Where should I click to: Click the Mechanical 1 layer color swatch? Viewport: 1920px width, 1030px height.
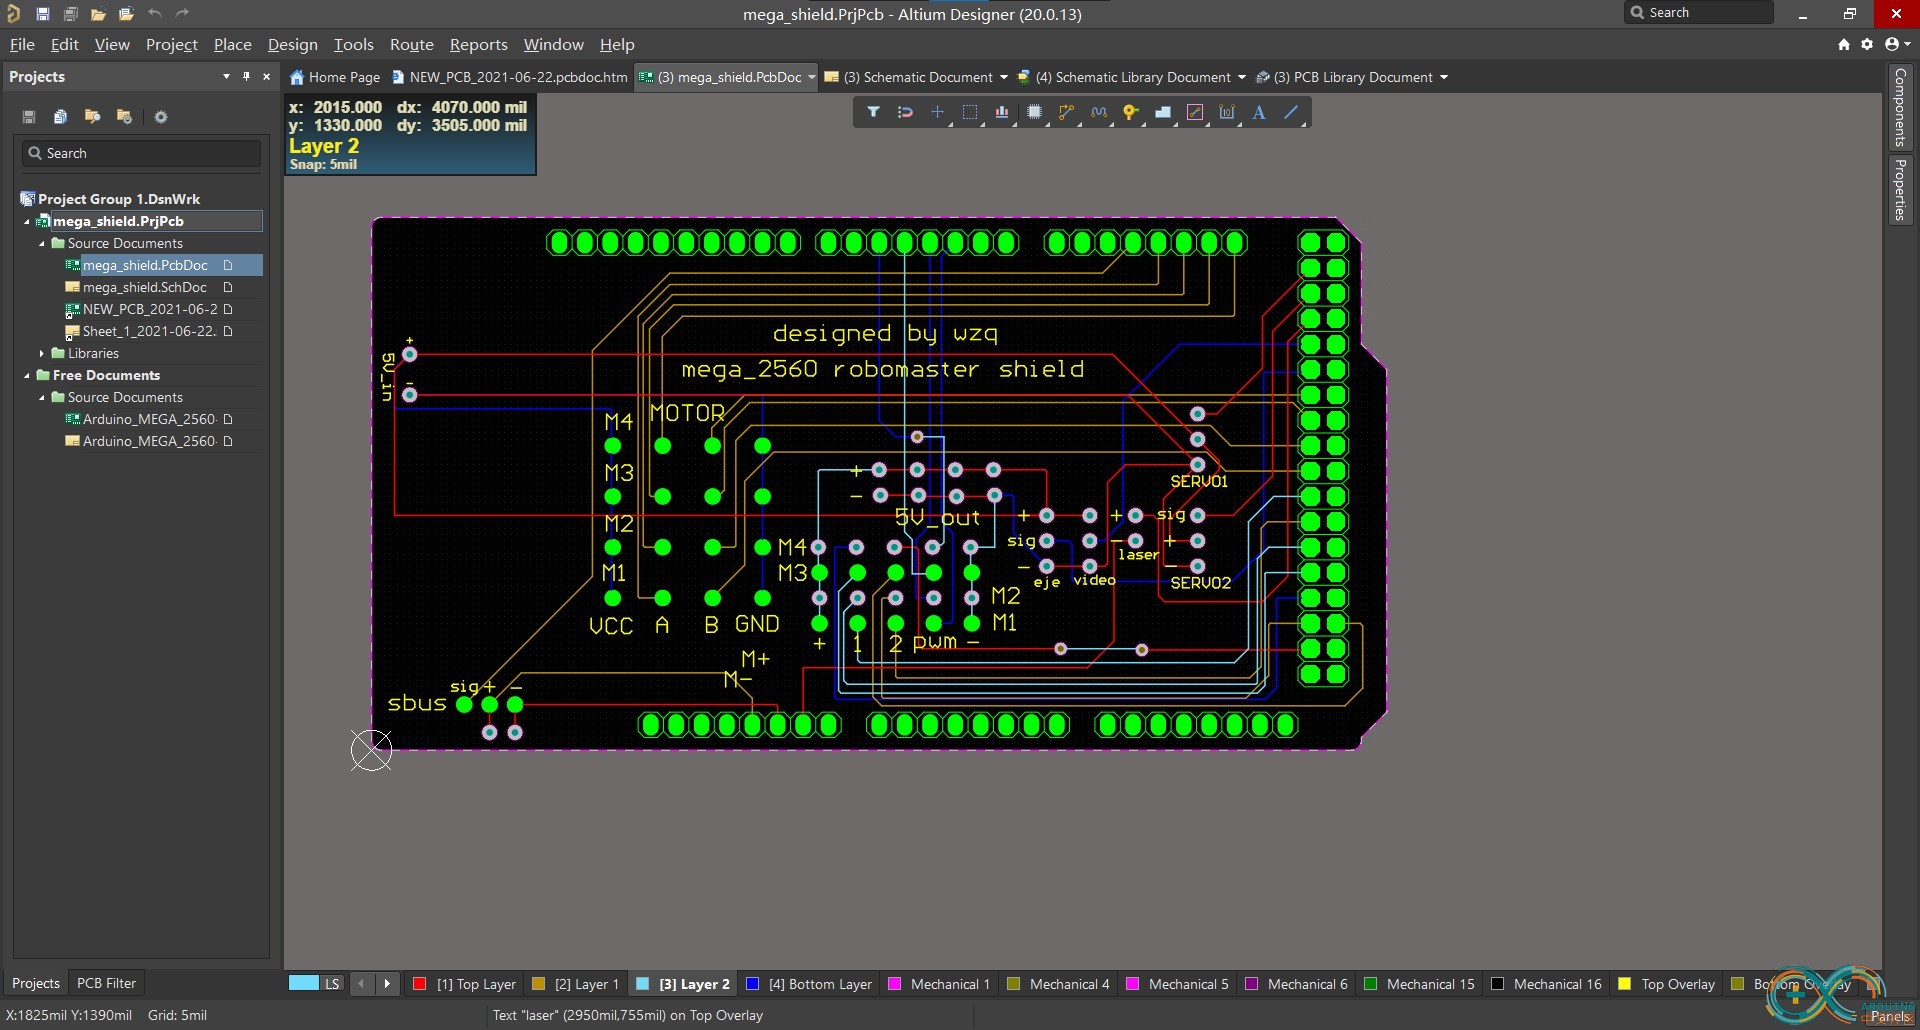pyautogui.click(x=895, y=984)
